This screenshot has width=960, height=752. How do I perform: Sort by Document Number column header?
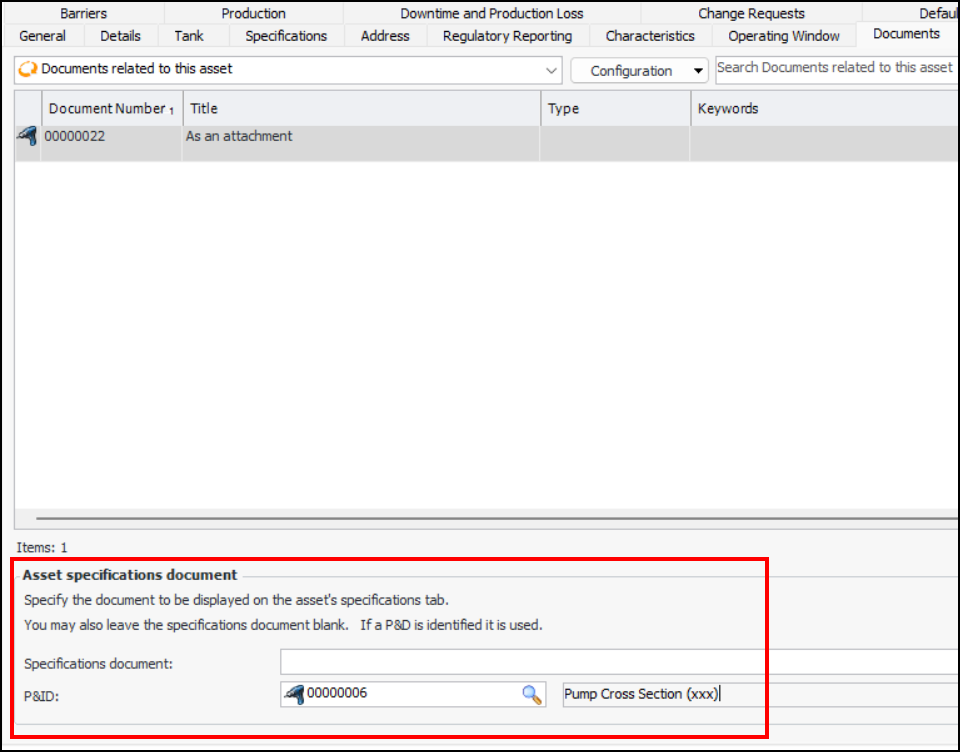(x=112, y=108)
